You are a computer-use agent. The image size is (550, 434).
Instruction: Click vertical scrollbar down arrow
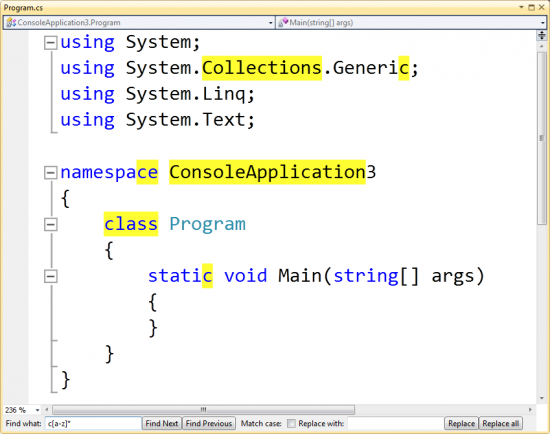tap(542, 398)
